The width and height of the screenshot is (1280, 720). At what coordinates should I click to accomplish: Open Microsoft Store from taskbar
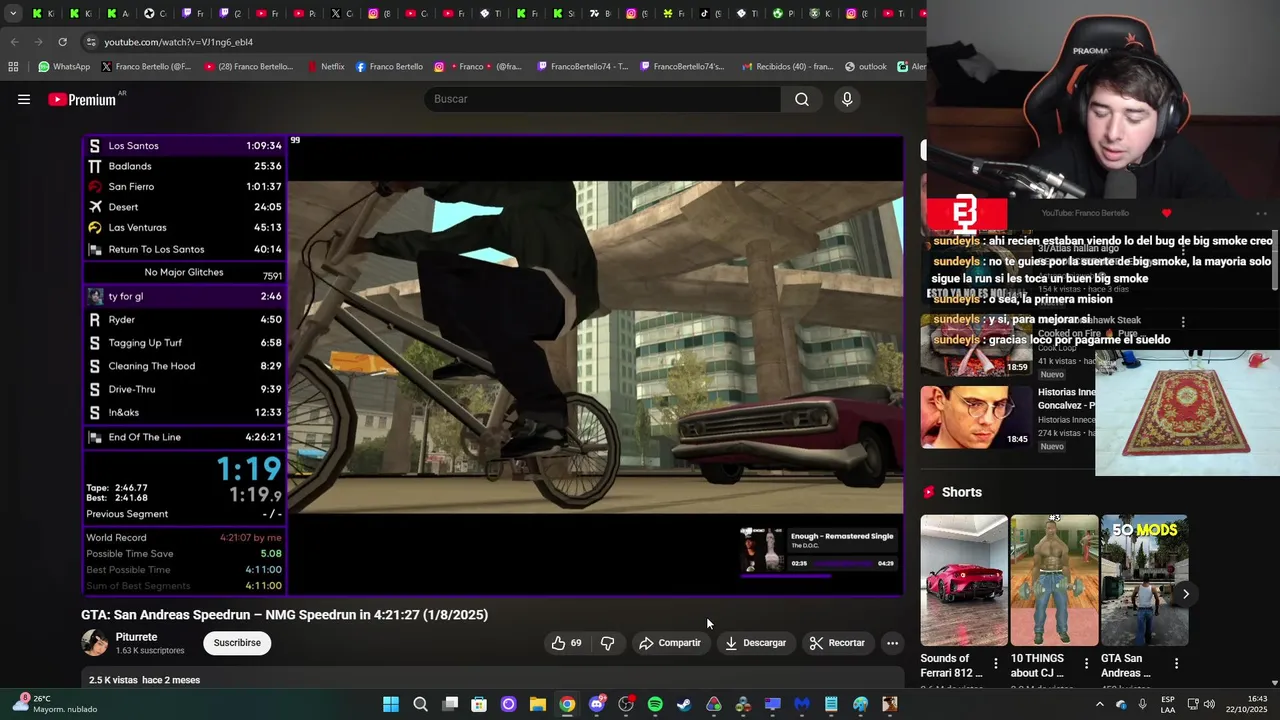(x=479, y=704)
